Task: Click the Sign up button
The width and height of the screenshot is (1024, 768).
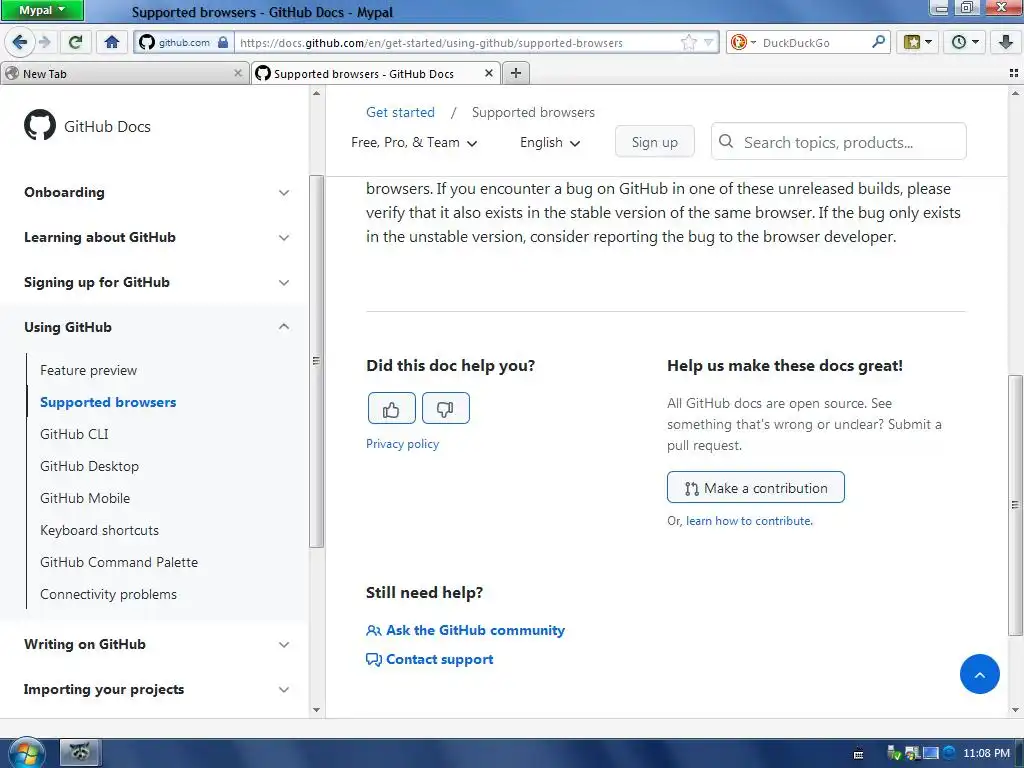Action: (x=654, y=142)
